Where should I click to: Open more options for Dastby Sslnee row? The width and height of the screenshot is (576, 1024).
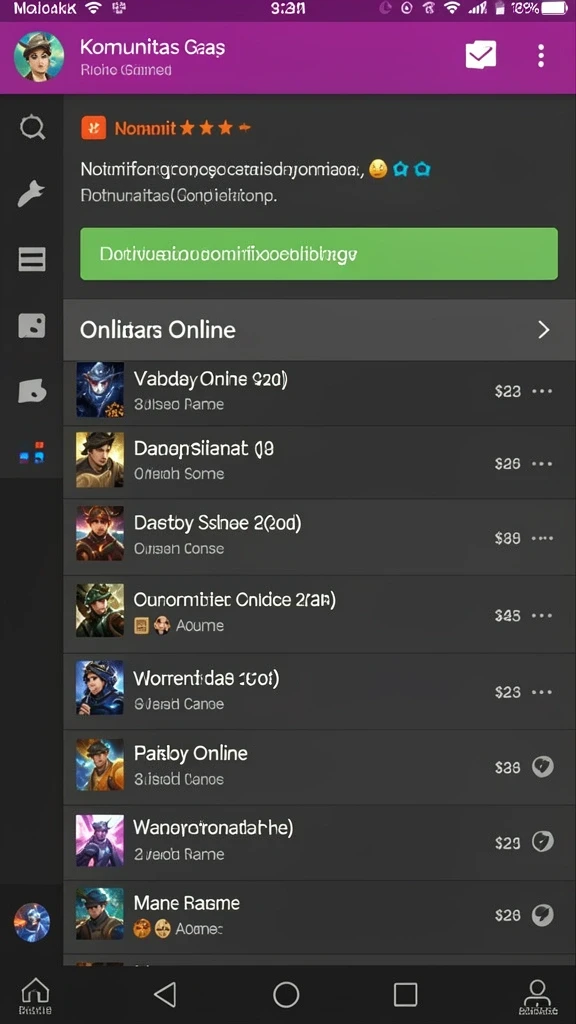542,538
